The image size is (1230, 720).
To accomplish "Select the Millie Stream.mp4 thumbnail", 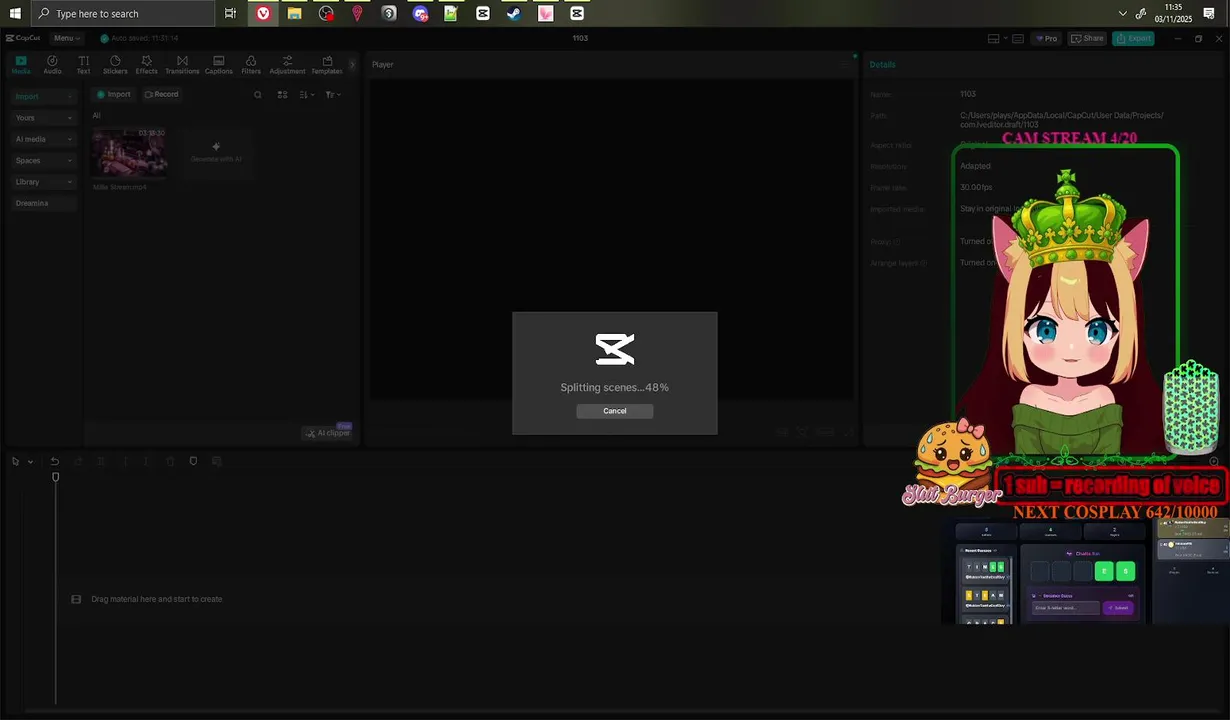I will (x=129, y=153).
